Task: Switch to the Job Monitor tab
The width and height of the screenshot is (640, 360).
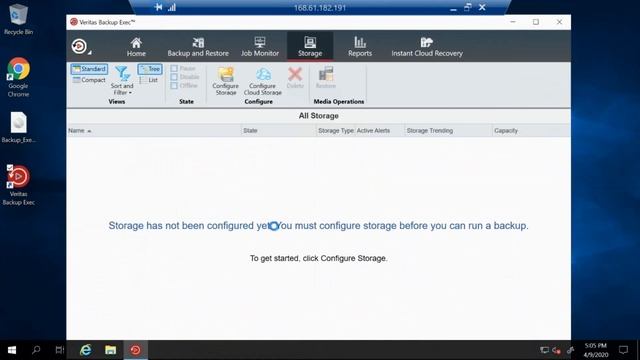Action: (x=260, y=47)
